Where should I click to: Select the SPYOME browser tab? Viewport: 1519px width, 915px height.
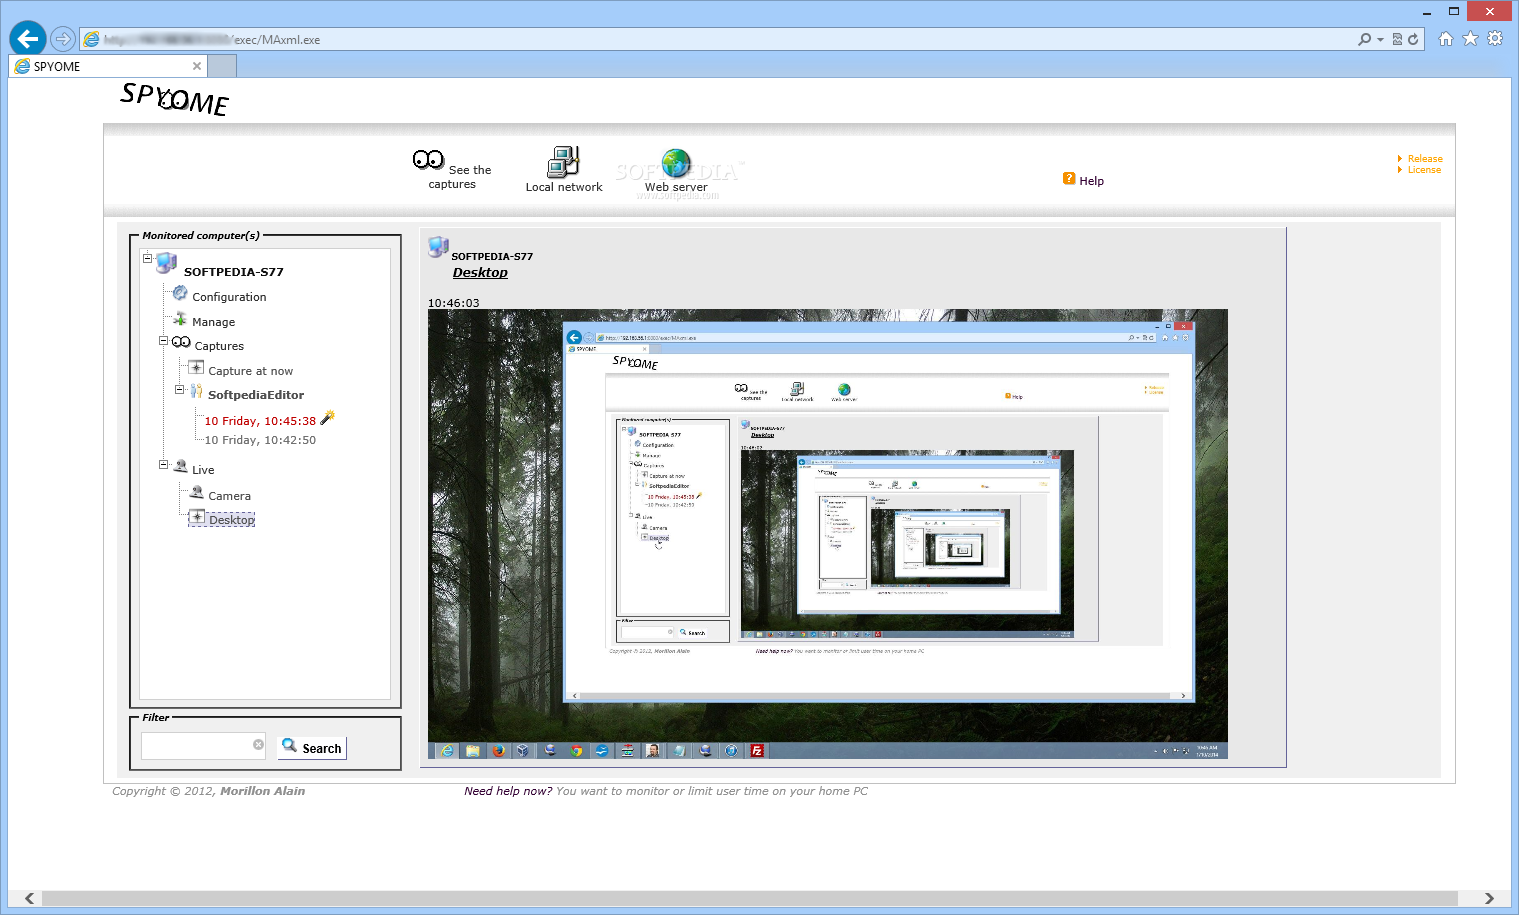pyautogui.click(x=108, y=66)
